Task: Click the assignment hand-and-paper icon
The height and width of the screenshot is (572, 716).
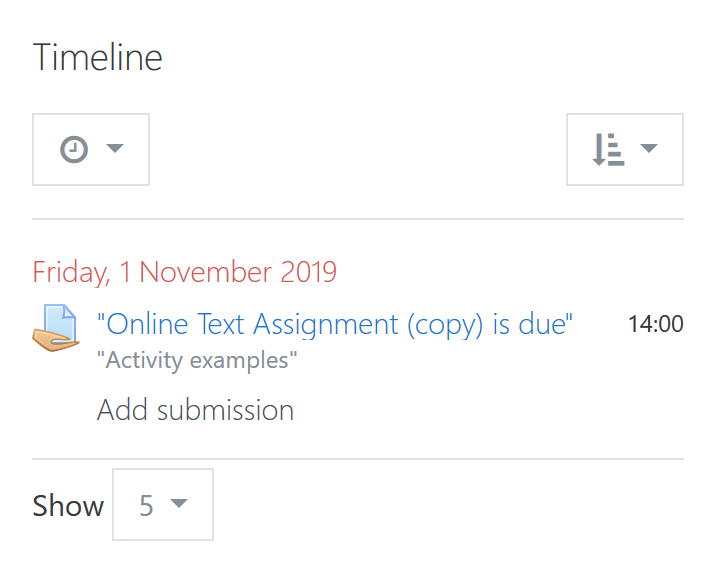Action: 56,328
